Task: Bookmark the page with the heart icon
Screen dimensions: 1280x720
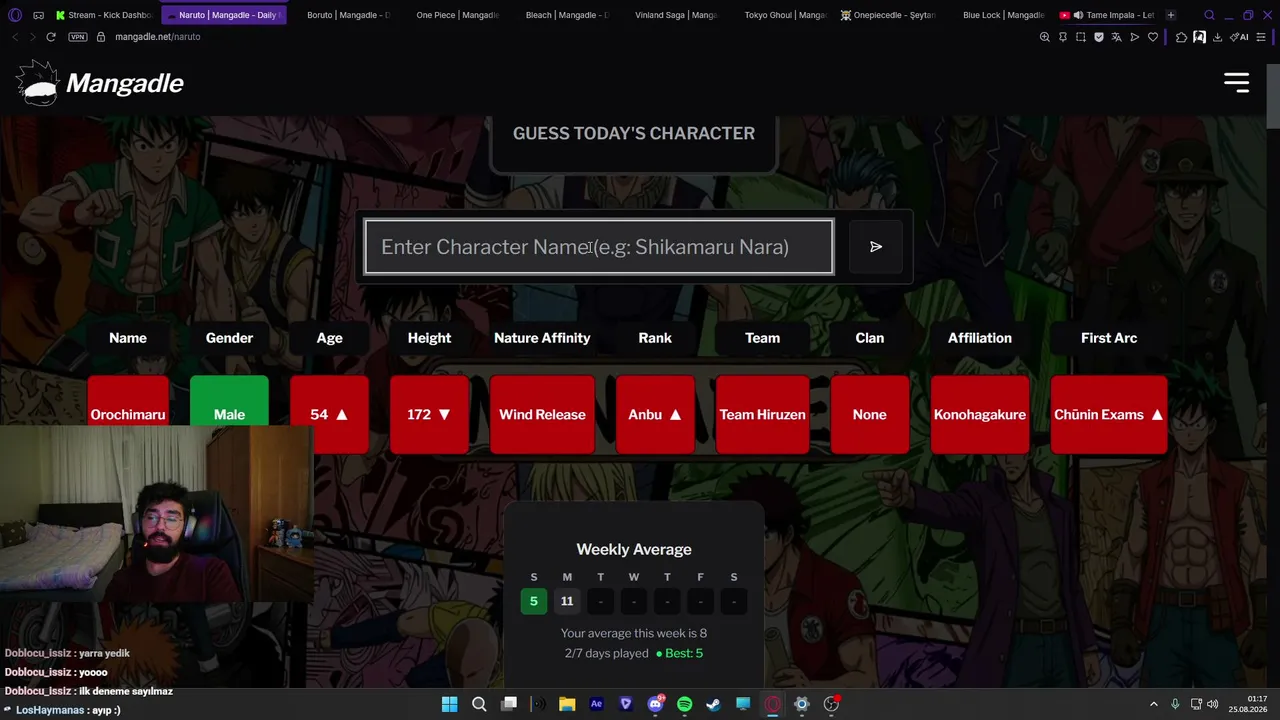Action: tap(1153, 37)
